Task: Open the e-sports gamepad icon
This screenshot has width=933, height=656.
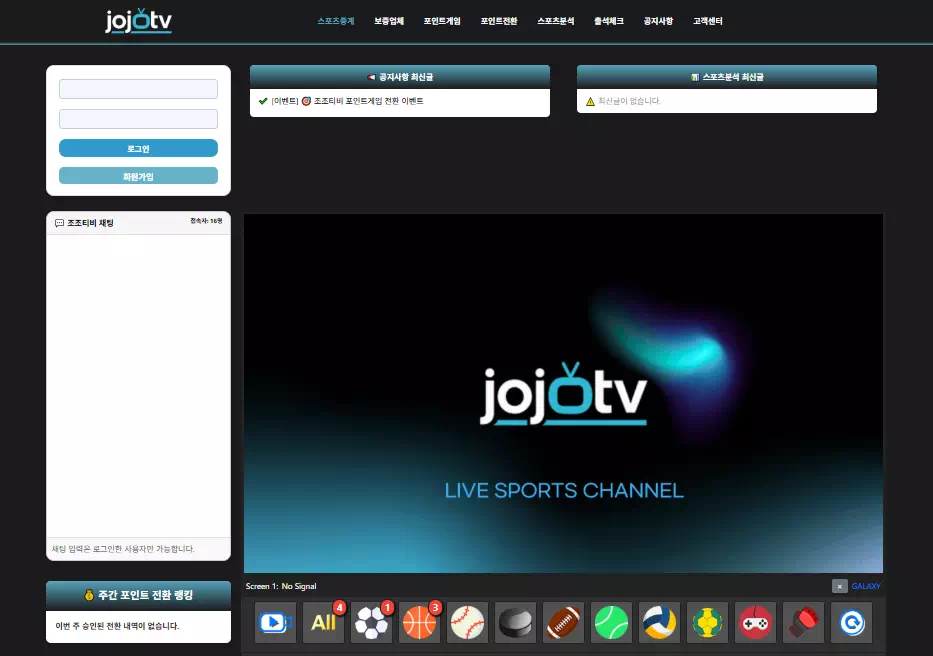Action: coord(756,623)
